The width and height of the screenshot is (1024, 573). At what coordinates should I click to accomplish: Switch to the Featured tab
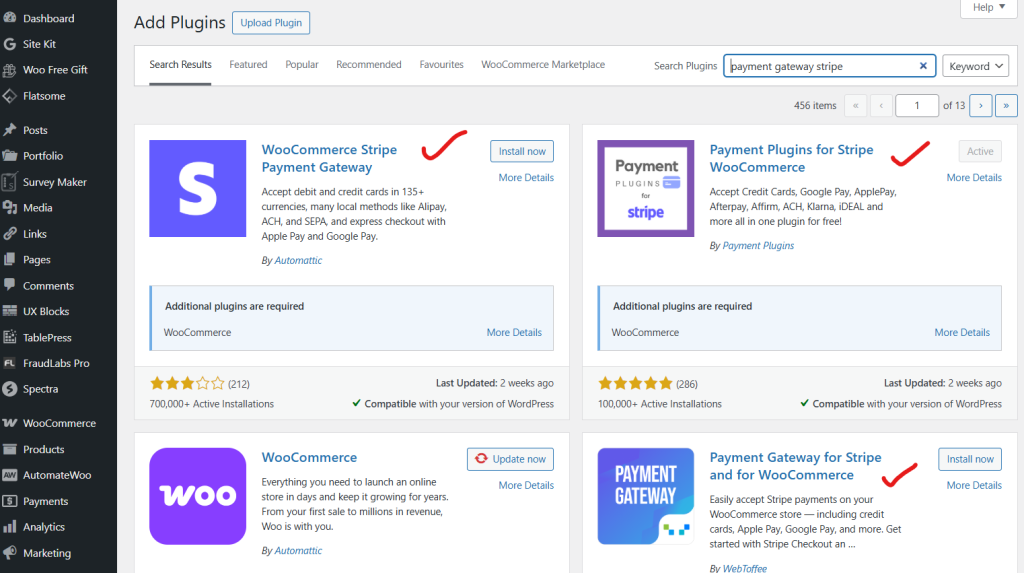click(248, 65)
